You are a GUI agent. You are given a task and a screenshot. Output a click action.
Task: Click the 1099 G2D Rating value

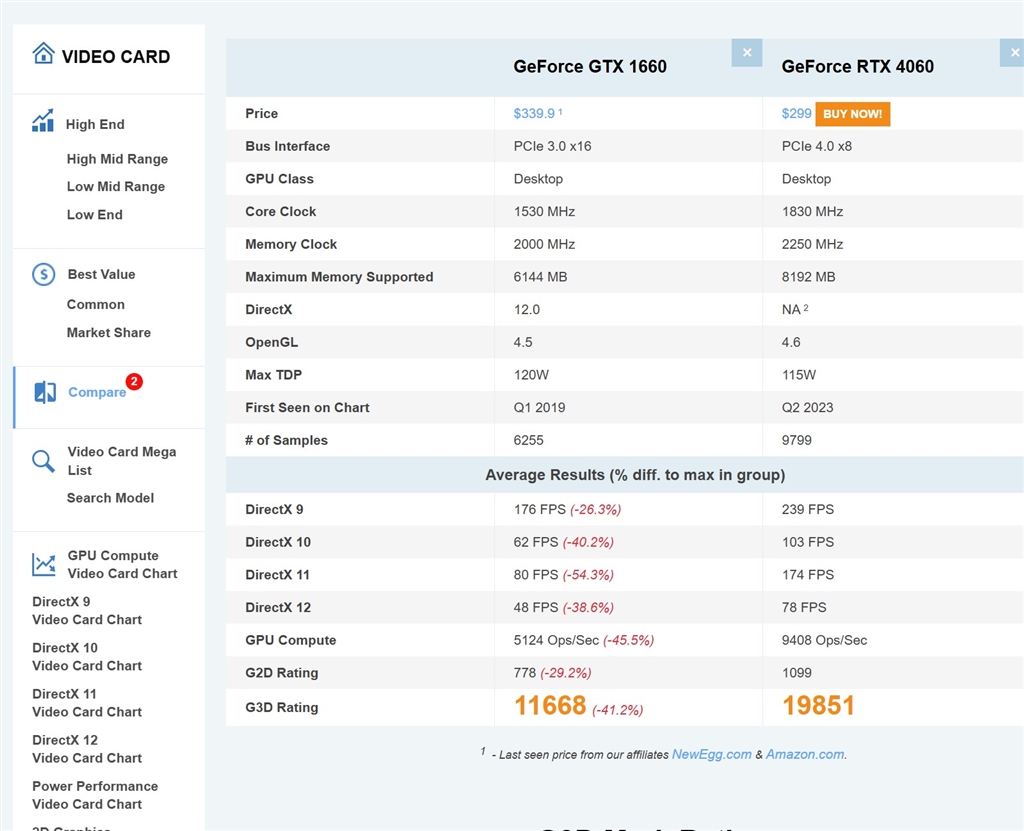(x=797, y=673)
